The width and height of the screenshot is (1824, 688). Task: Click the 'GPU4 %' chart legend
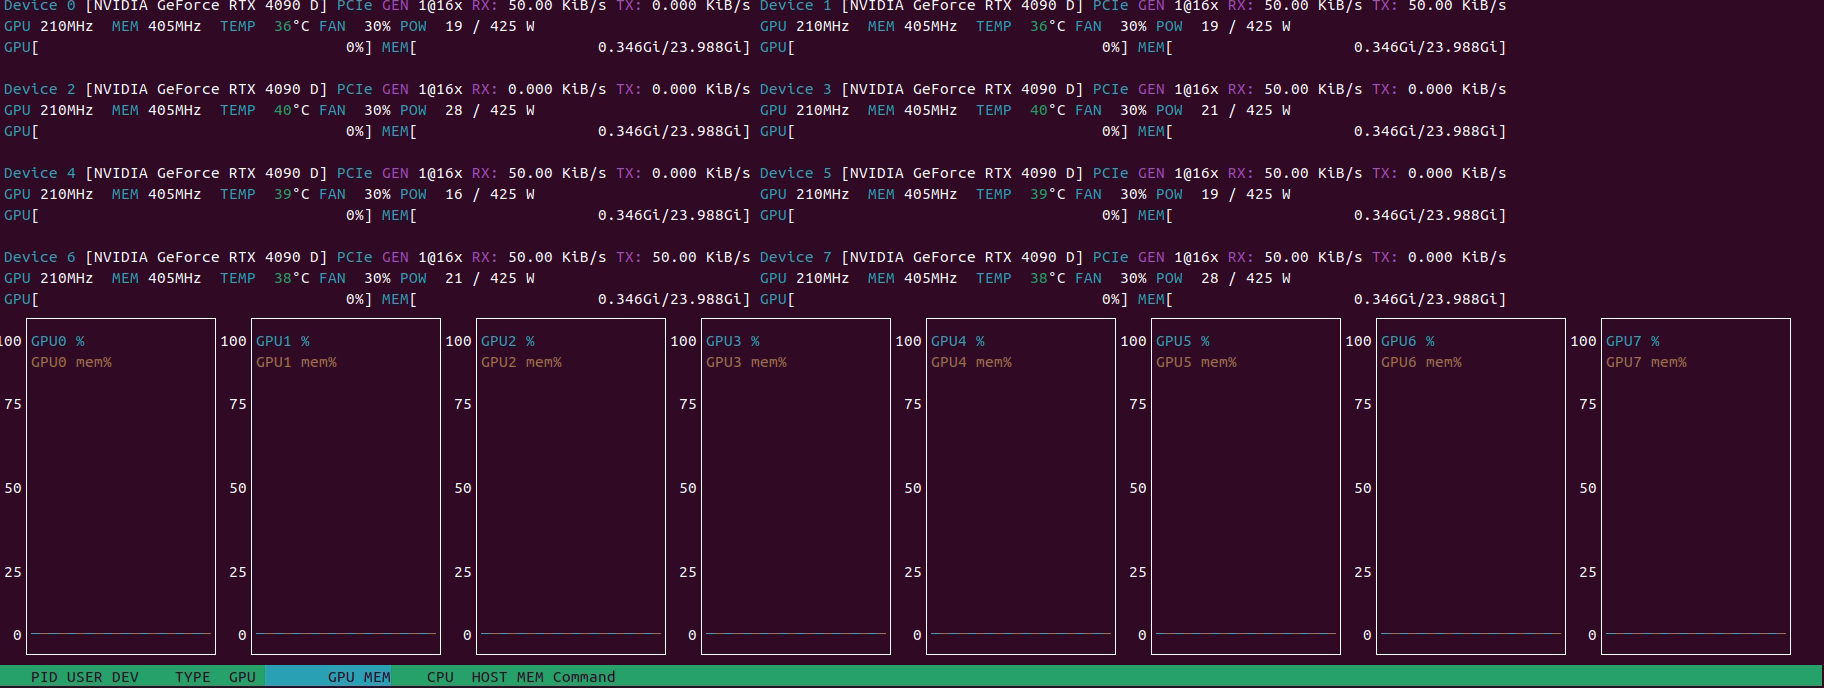[x=958, y=341]
